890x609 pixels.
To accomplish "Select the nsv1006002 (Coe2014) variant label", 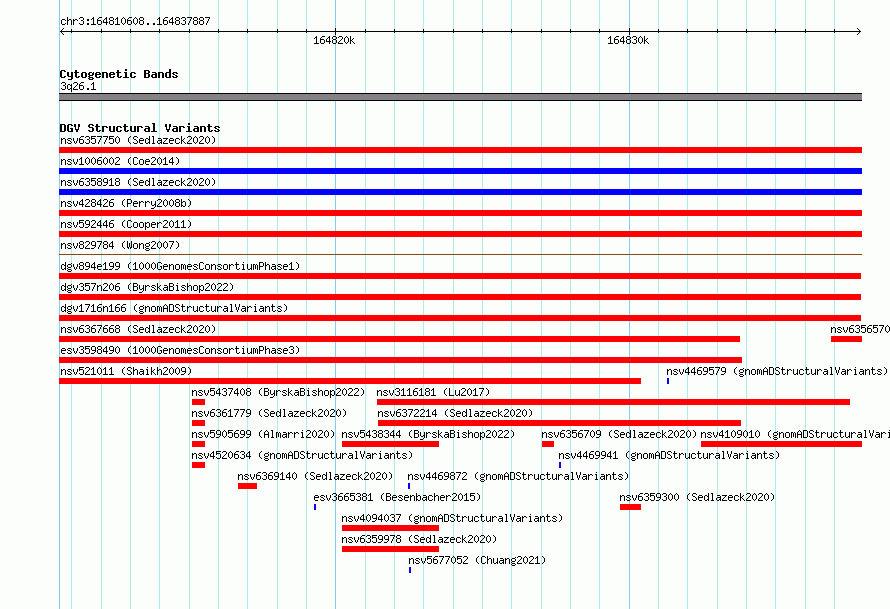I will click(120, 161).
